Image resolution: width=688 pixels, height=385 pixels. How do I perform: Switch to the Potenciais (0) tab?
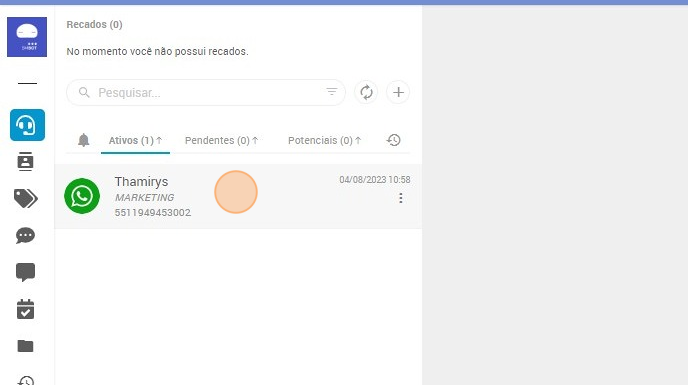click(324, 140)
